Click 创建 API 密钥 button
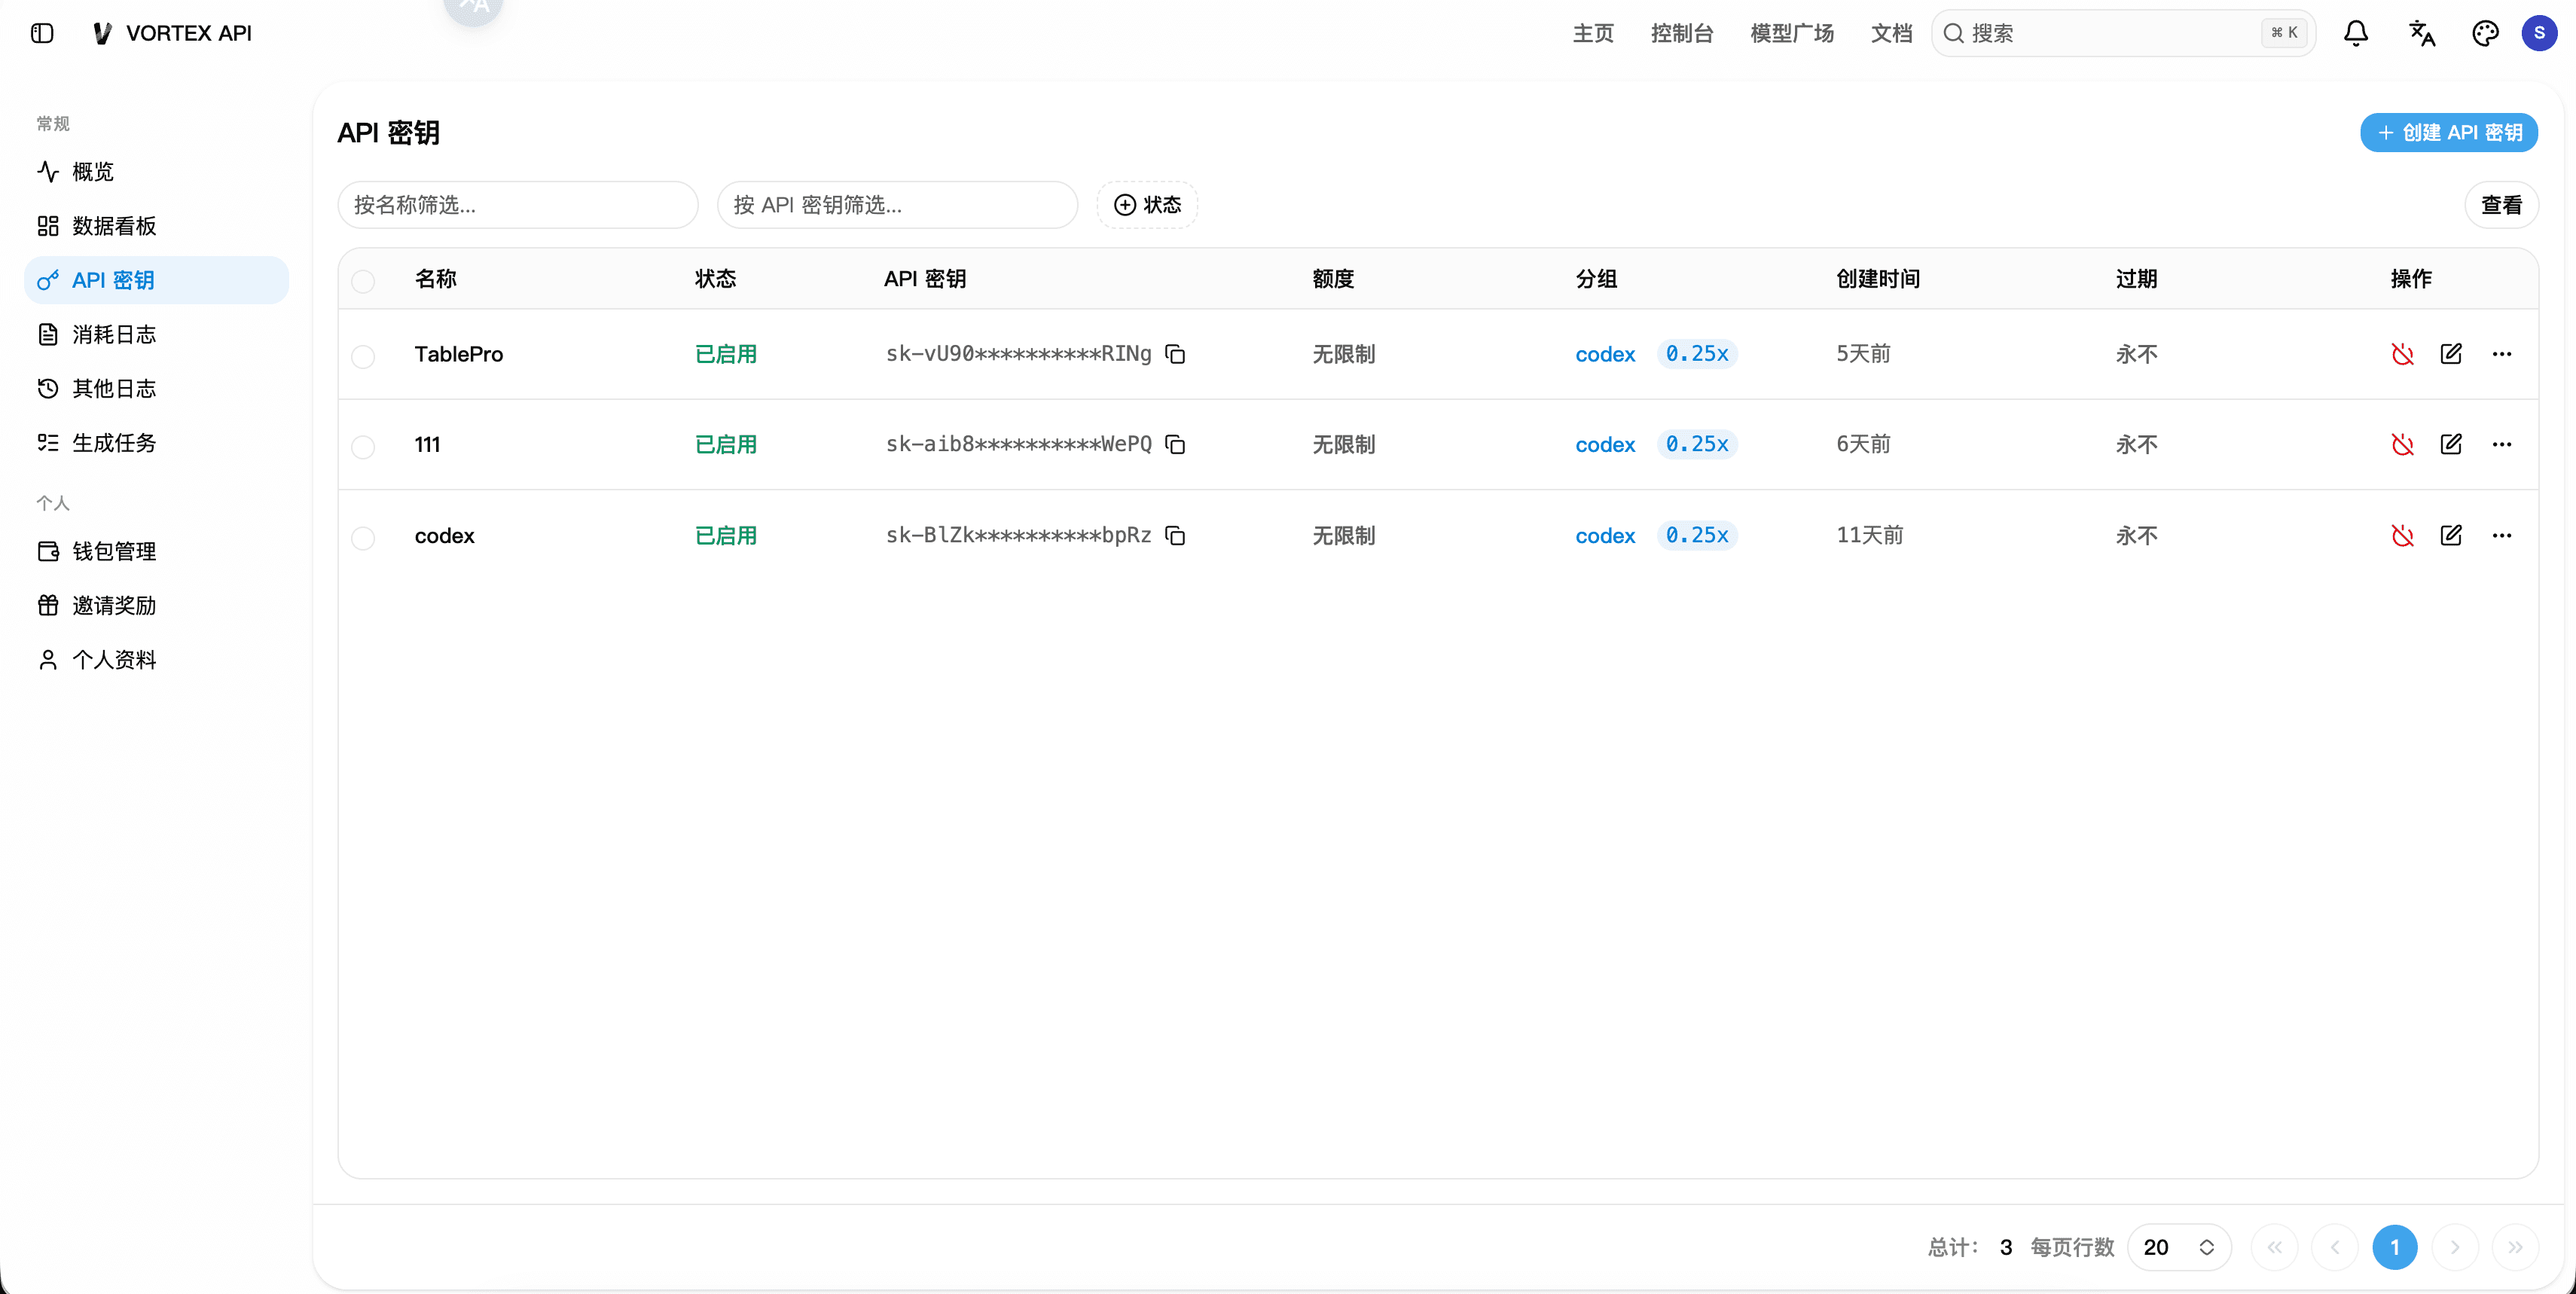The height and width of the screenshot is (1294, 2576). 2449,133
